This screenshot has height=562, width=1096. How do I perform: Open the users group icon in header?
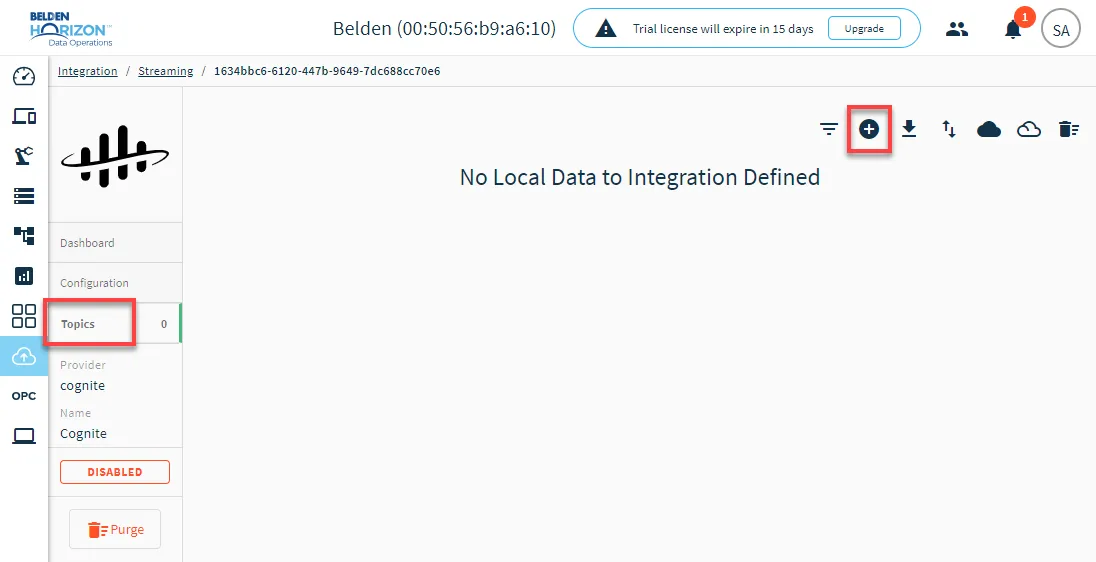click(956, 29)
